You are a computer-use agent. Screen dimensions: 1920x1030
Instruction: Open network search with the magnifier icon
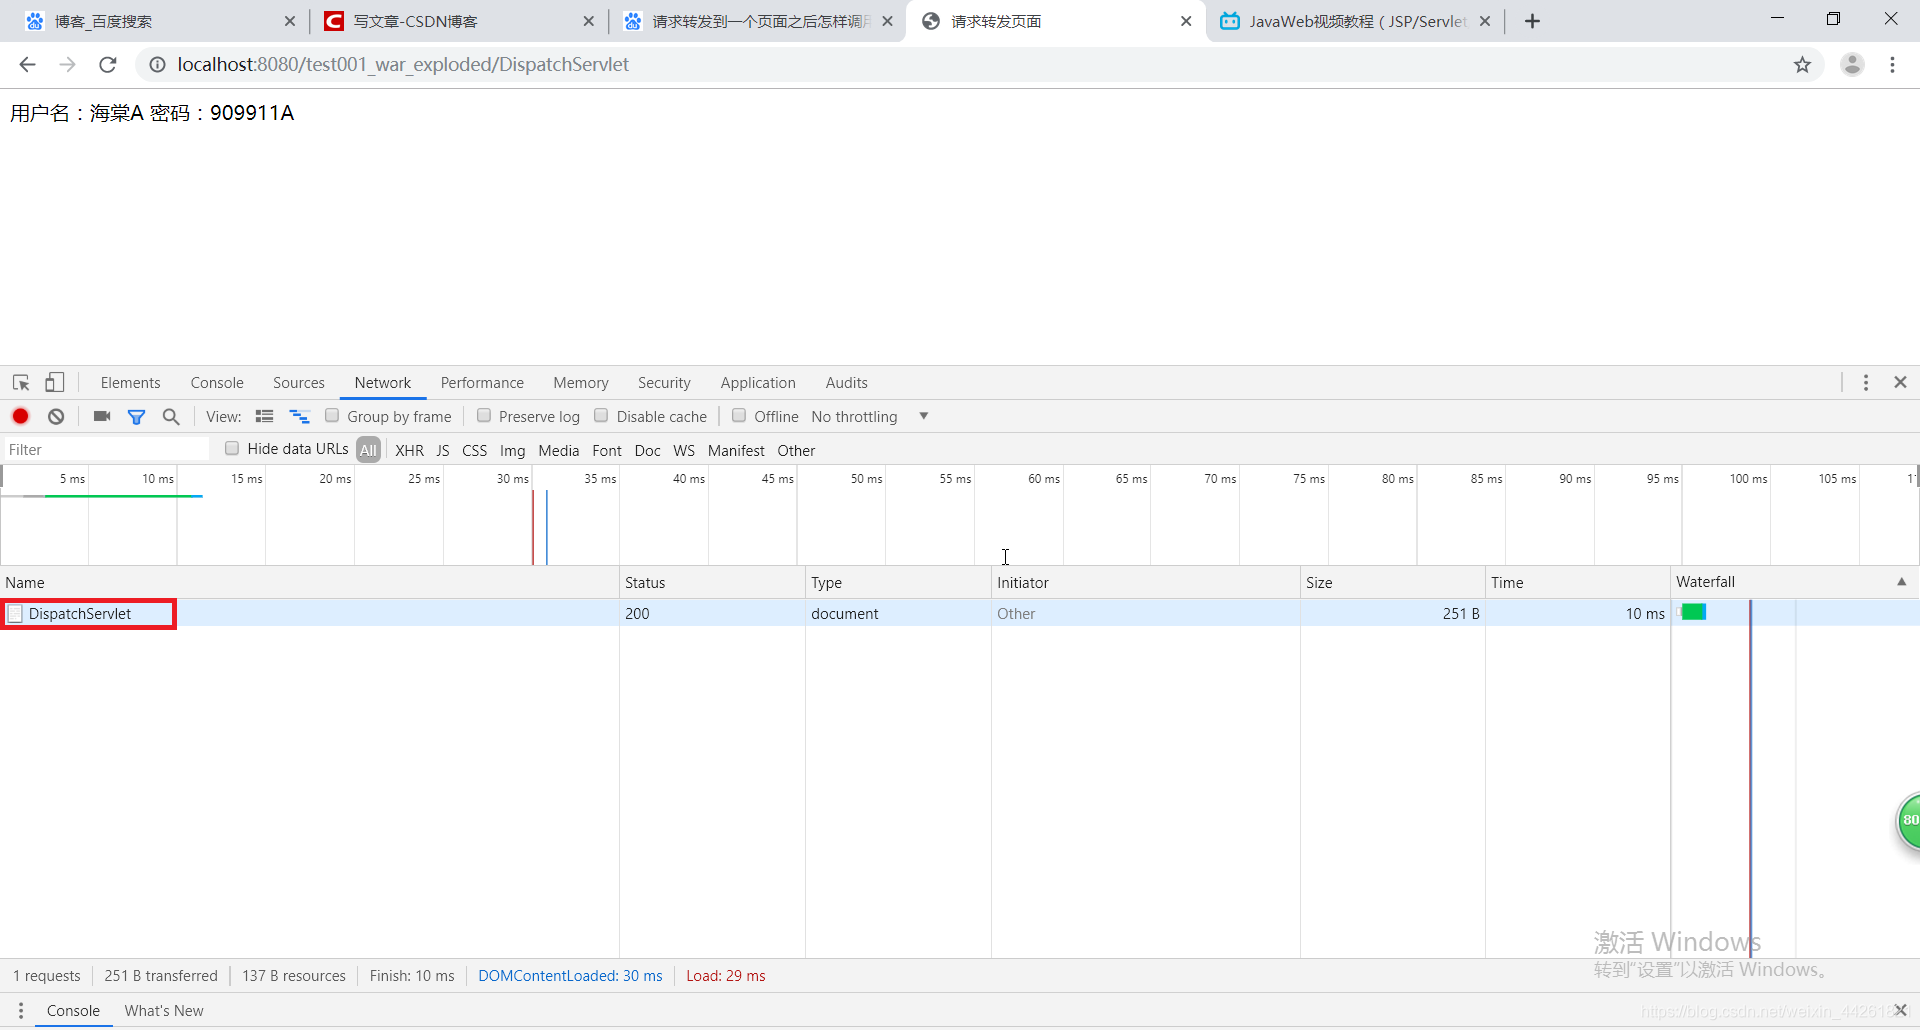pyautogui.click(x=171, y=416)
